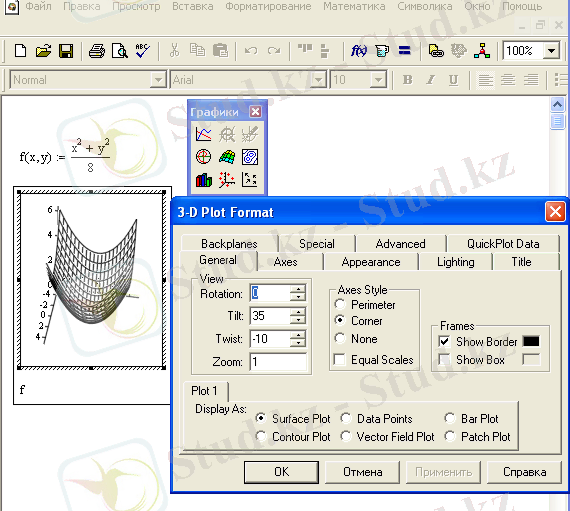Open the Normal style dropdown
Screen dimensions: 570x511
coord(158,80)
